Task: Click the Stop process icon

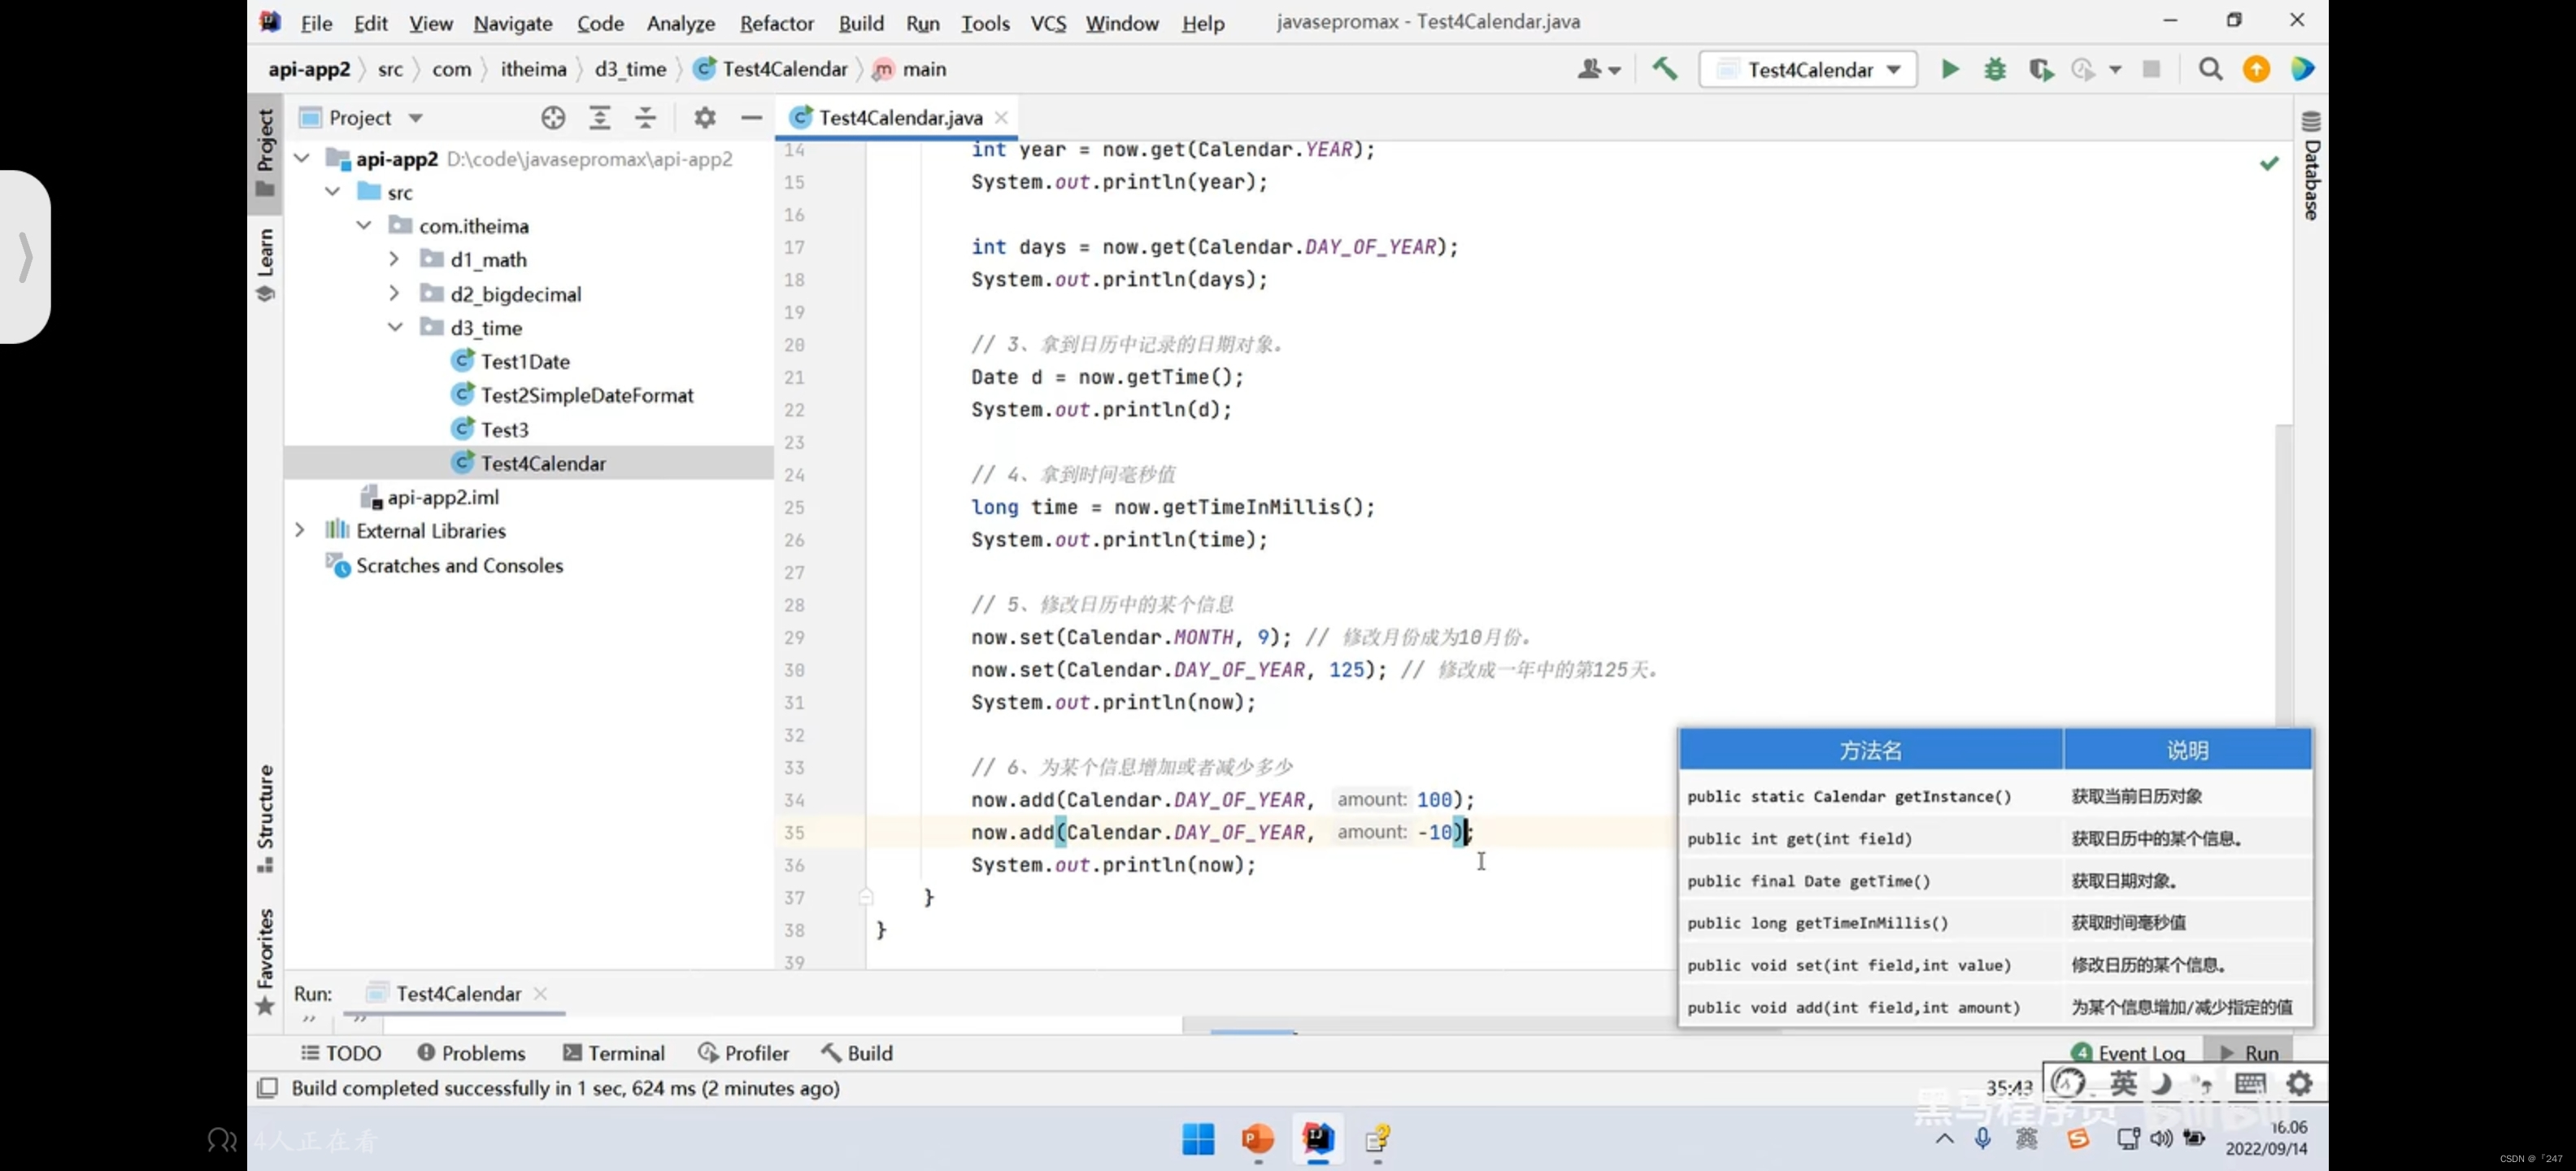Action: click(x=2151, y=69)
